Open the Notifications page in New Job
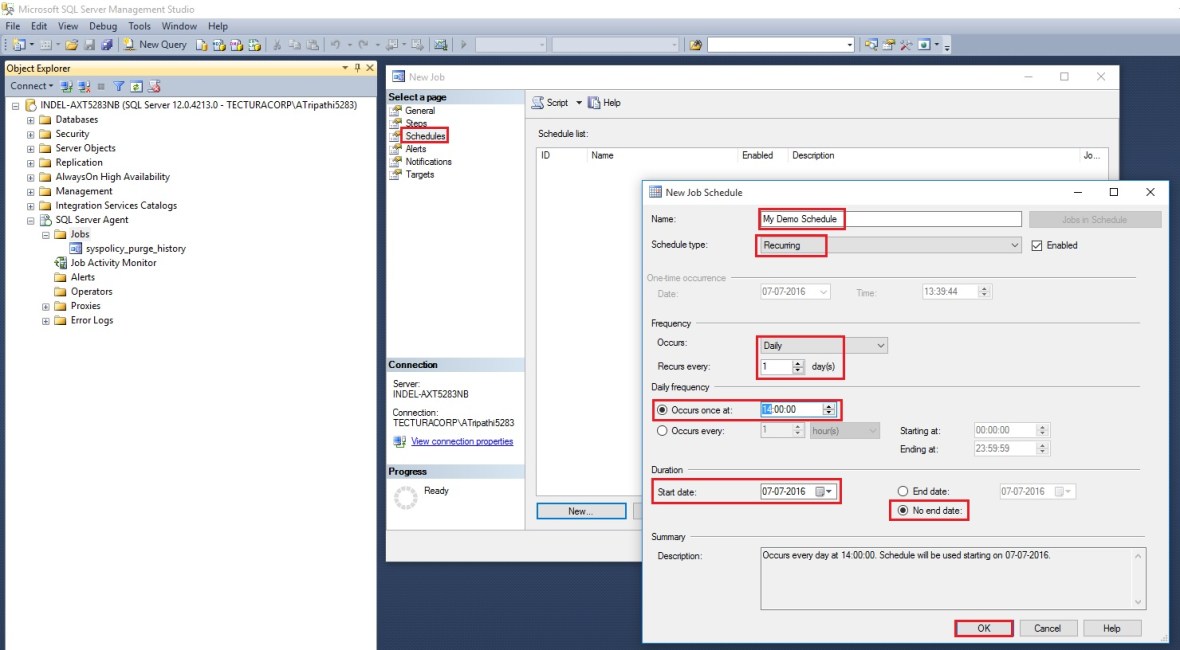Image resolution: width=1180 pixels, height=650 pixels. pyautogui.click(x=428, y=162)
